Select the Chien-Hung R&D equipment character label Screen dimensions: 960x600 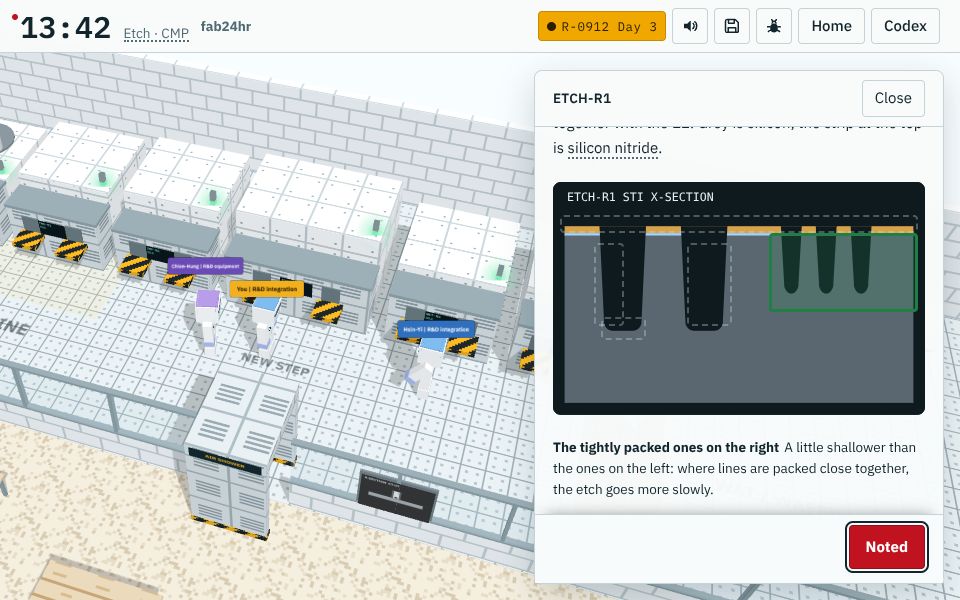tap(205, 266)
